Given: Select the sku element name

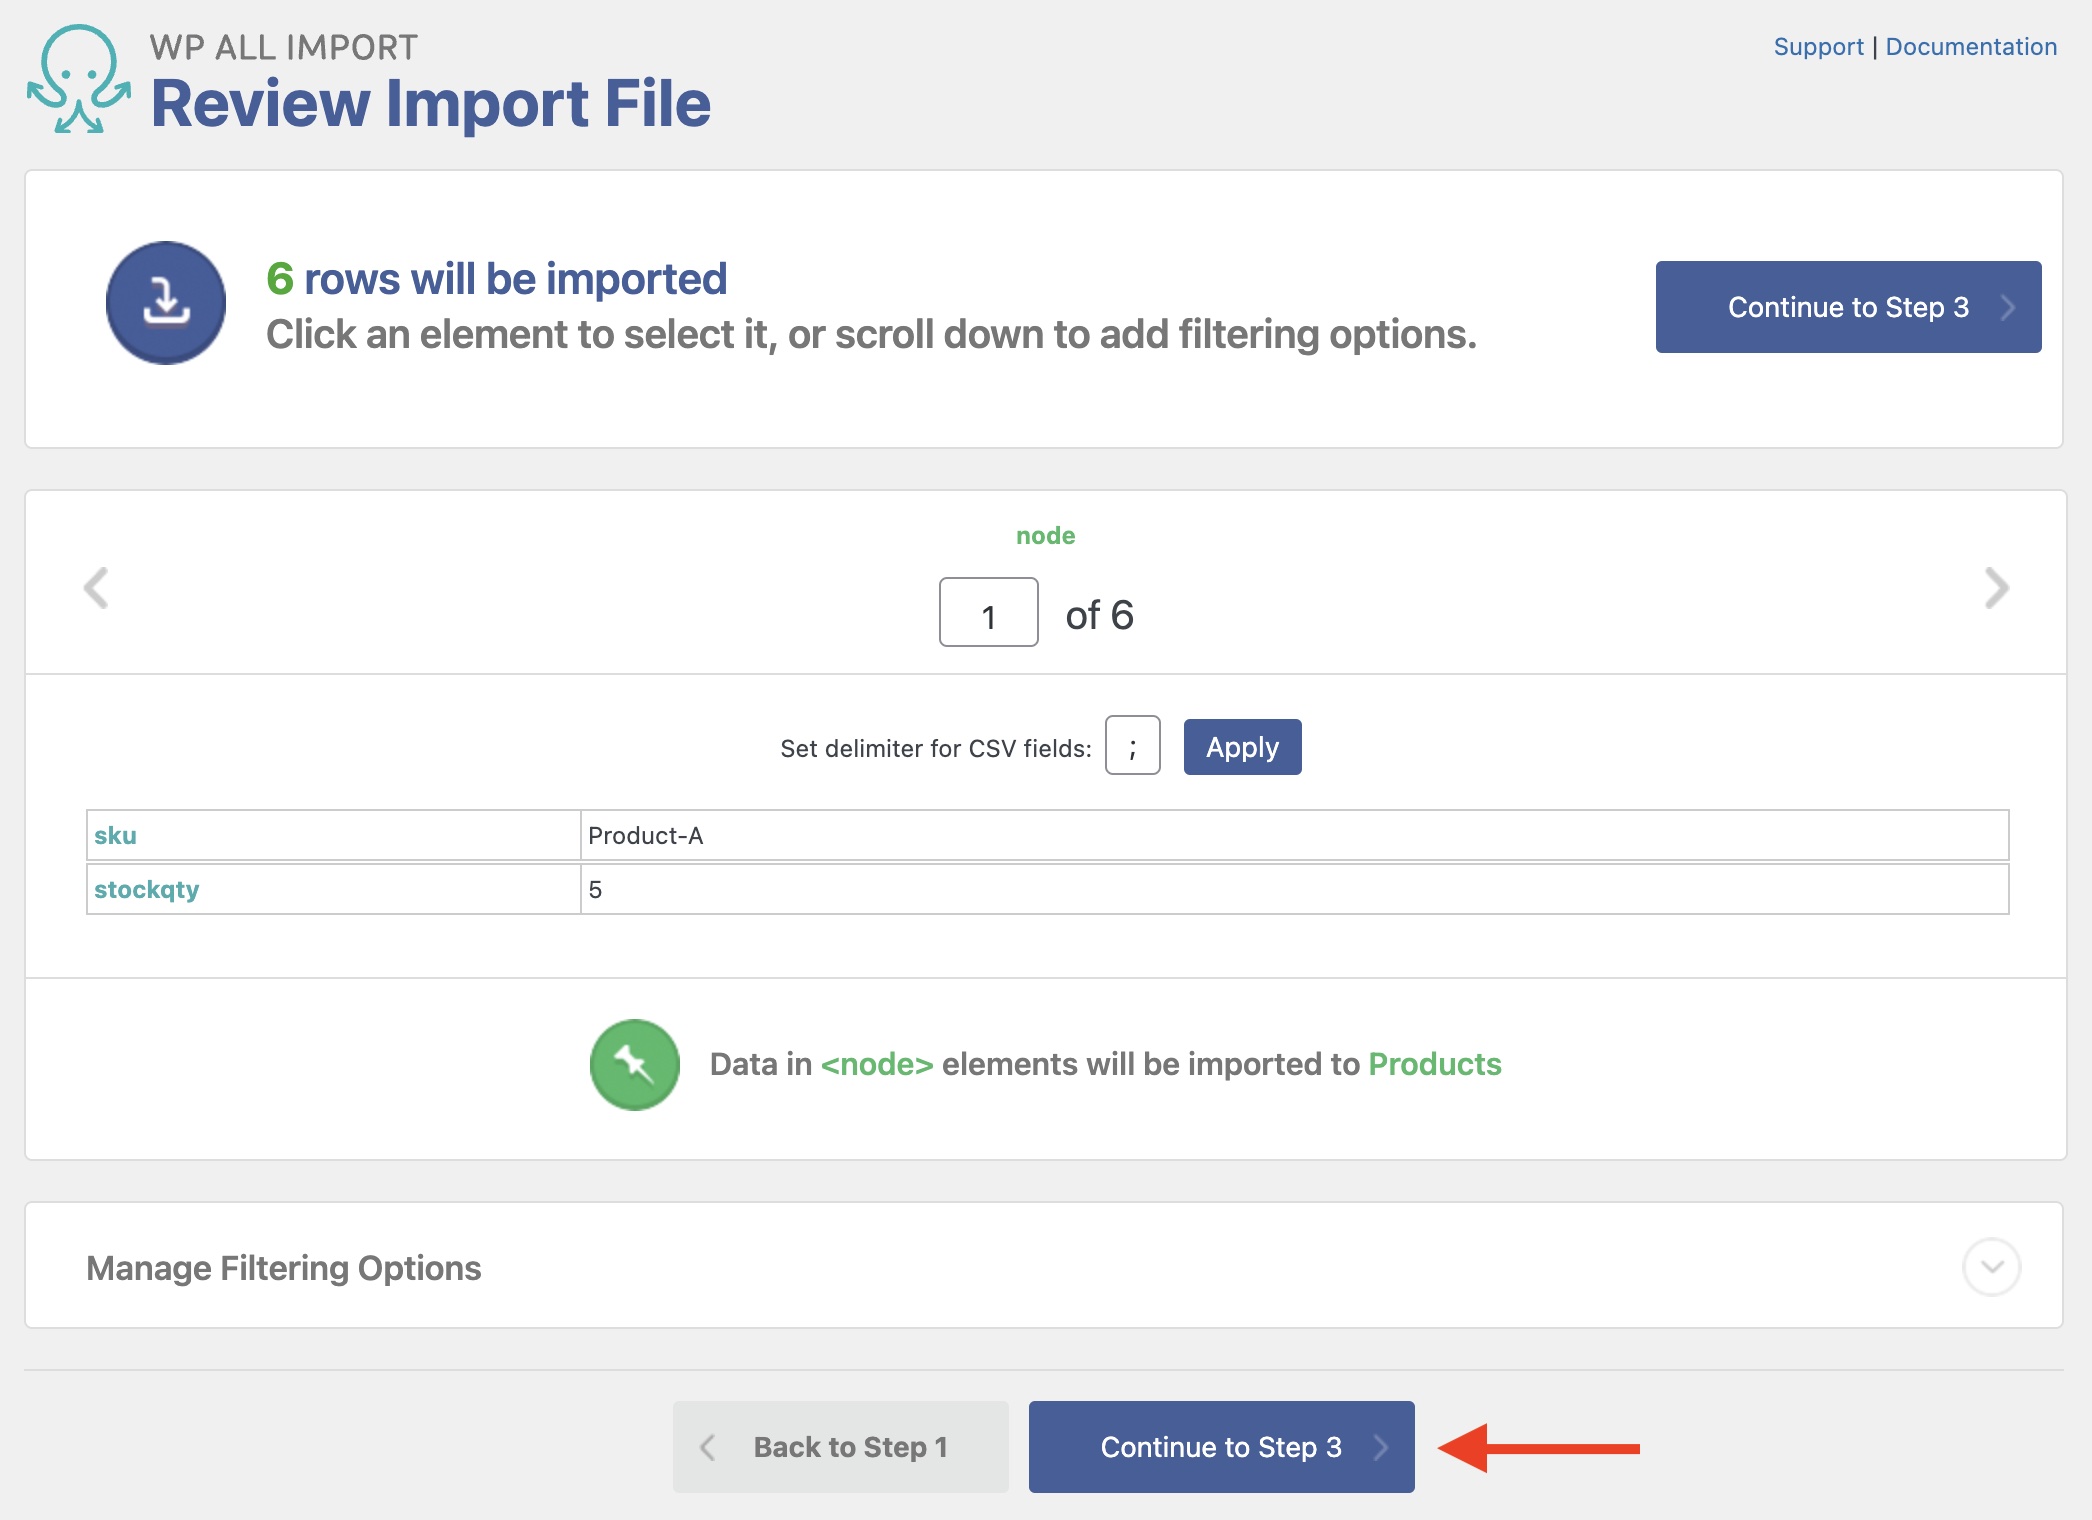Looking at the screenshot, I should click(116, 835).
